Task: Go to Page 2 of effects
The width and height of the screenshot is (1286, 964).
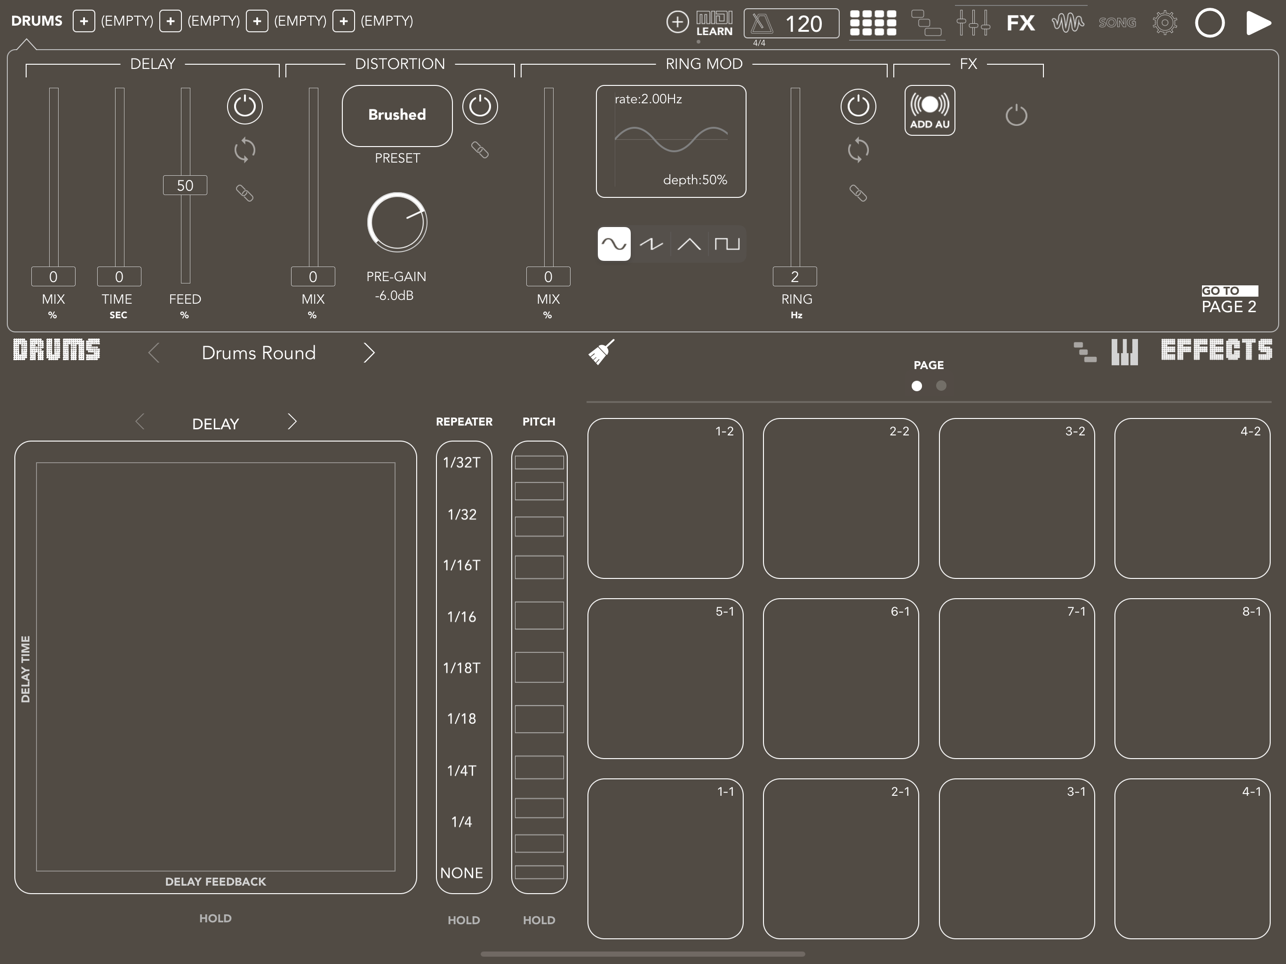Action: (x=1229, y=299)
